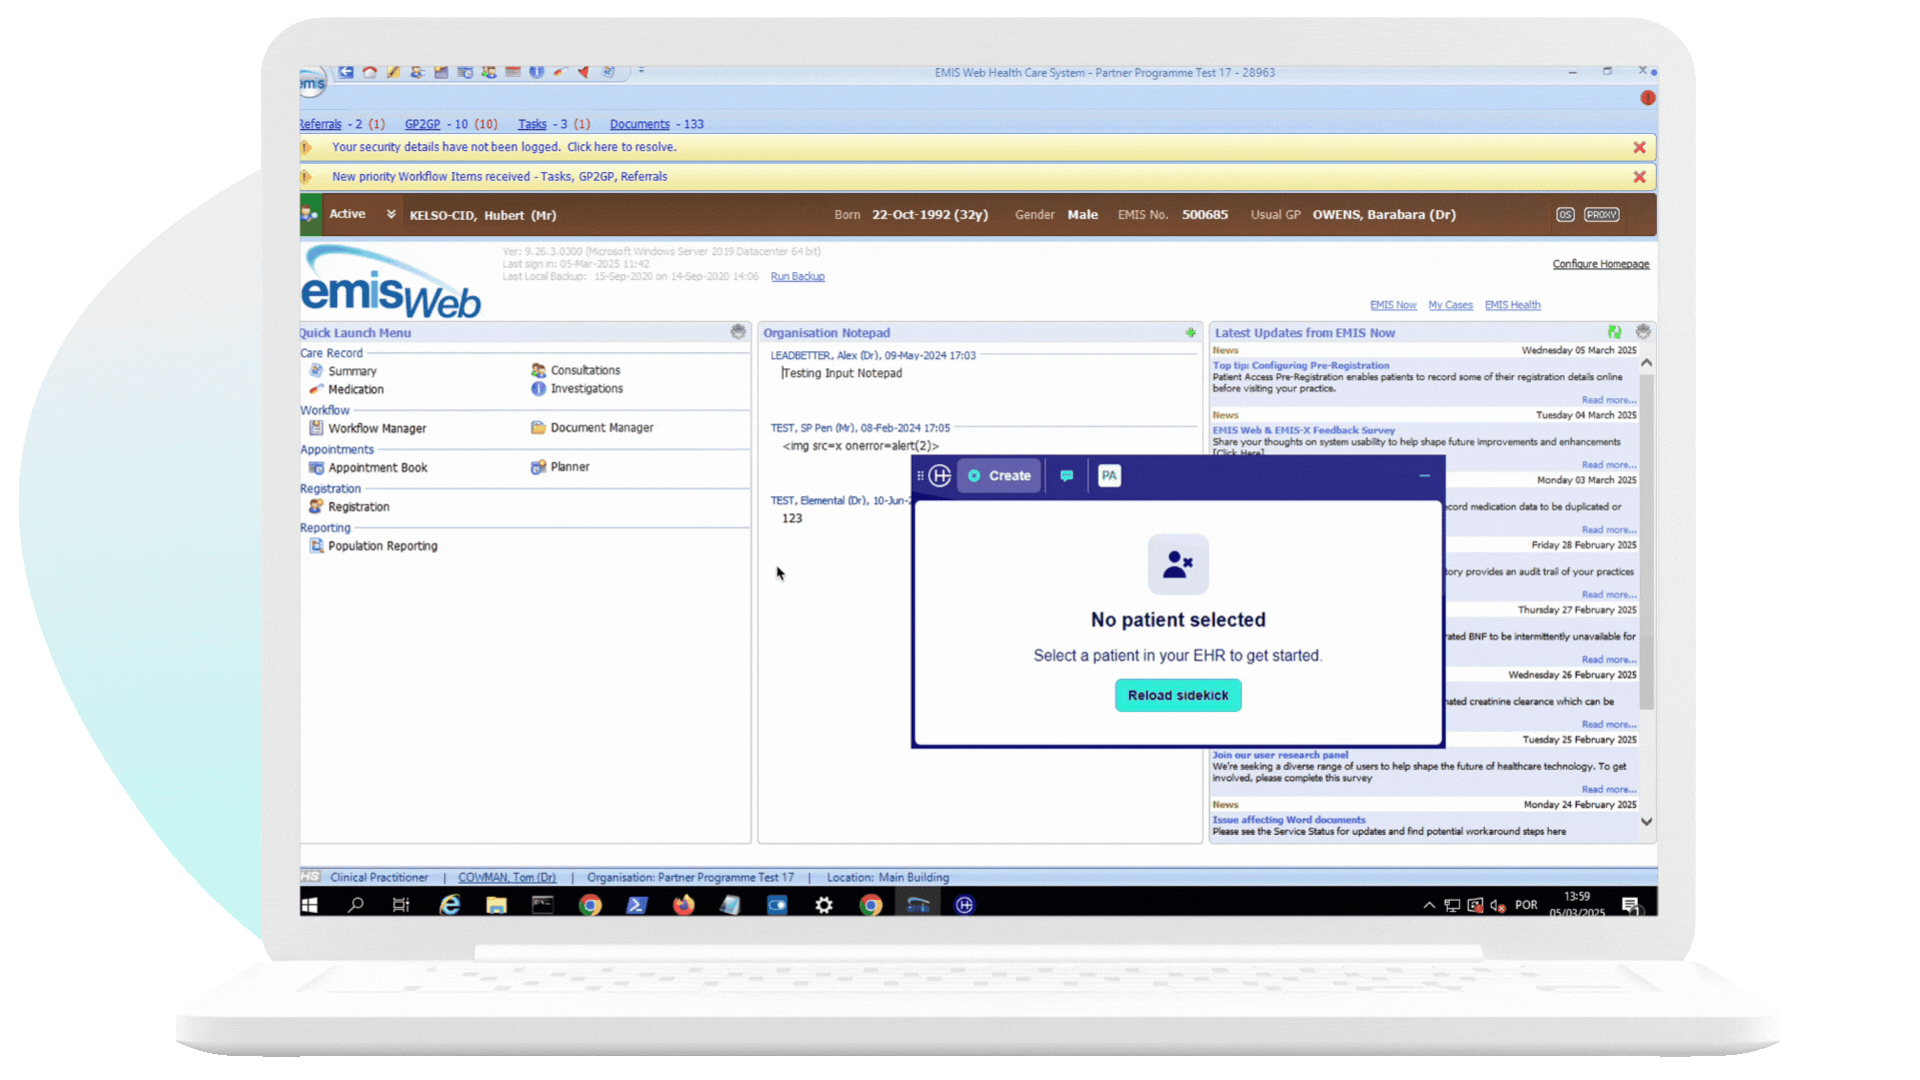Click the PA badge in sidekick bar

[1108, 476]
